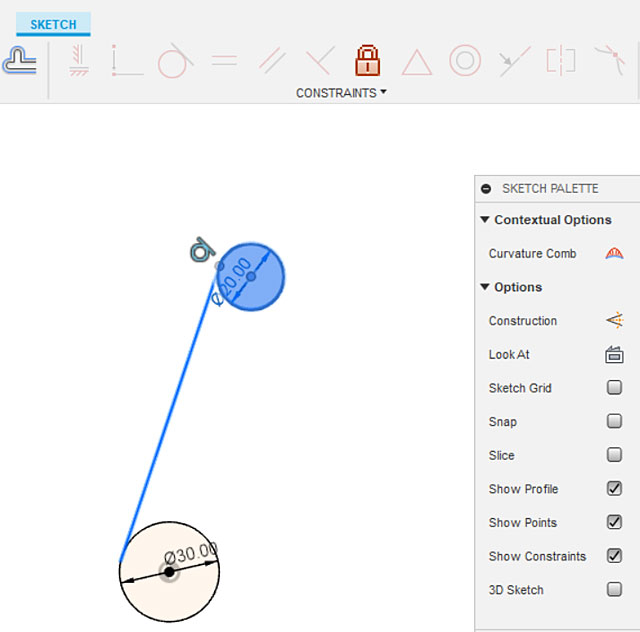Turn on the Snap checkbox
The height and width of the screenshot is (632, 640).
click(x=614, y=422)
